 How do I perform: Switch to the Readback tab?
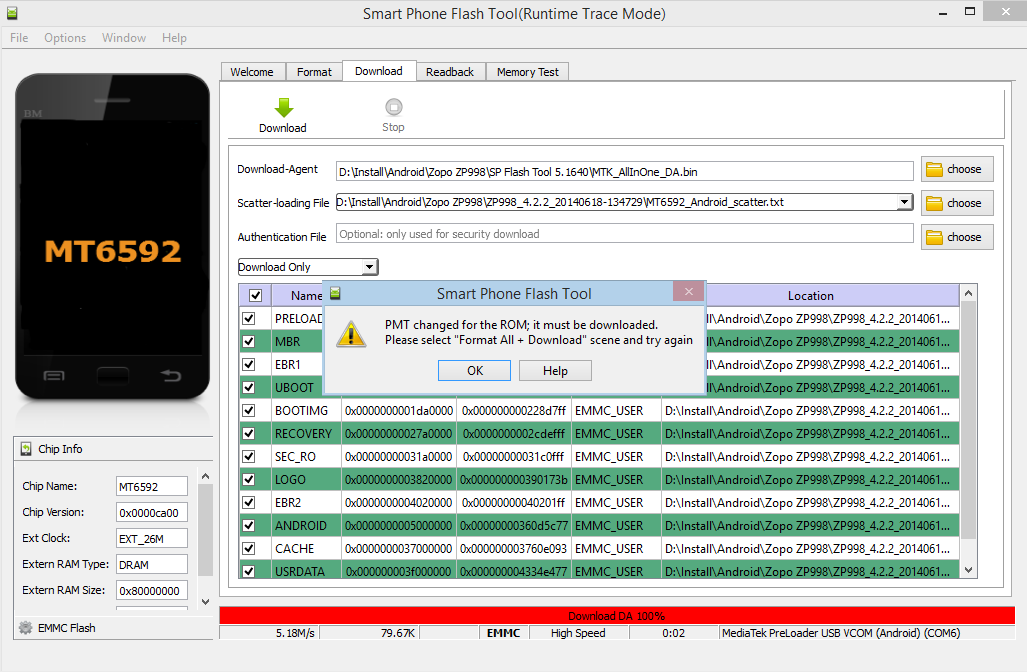[x=450, y=72]
